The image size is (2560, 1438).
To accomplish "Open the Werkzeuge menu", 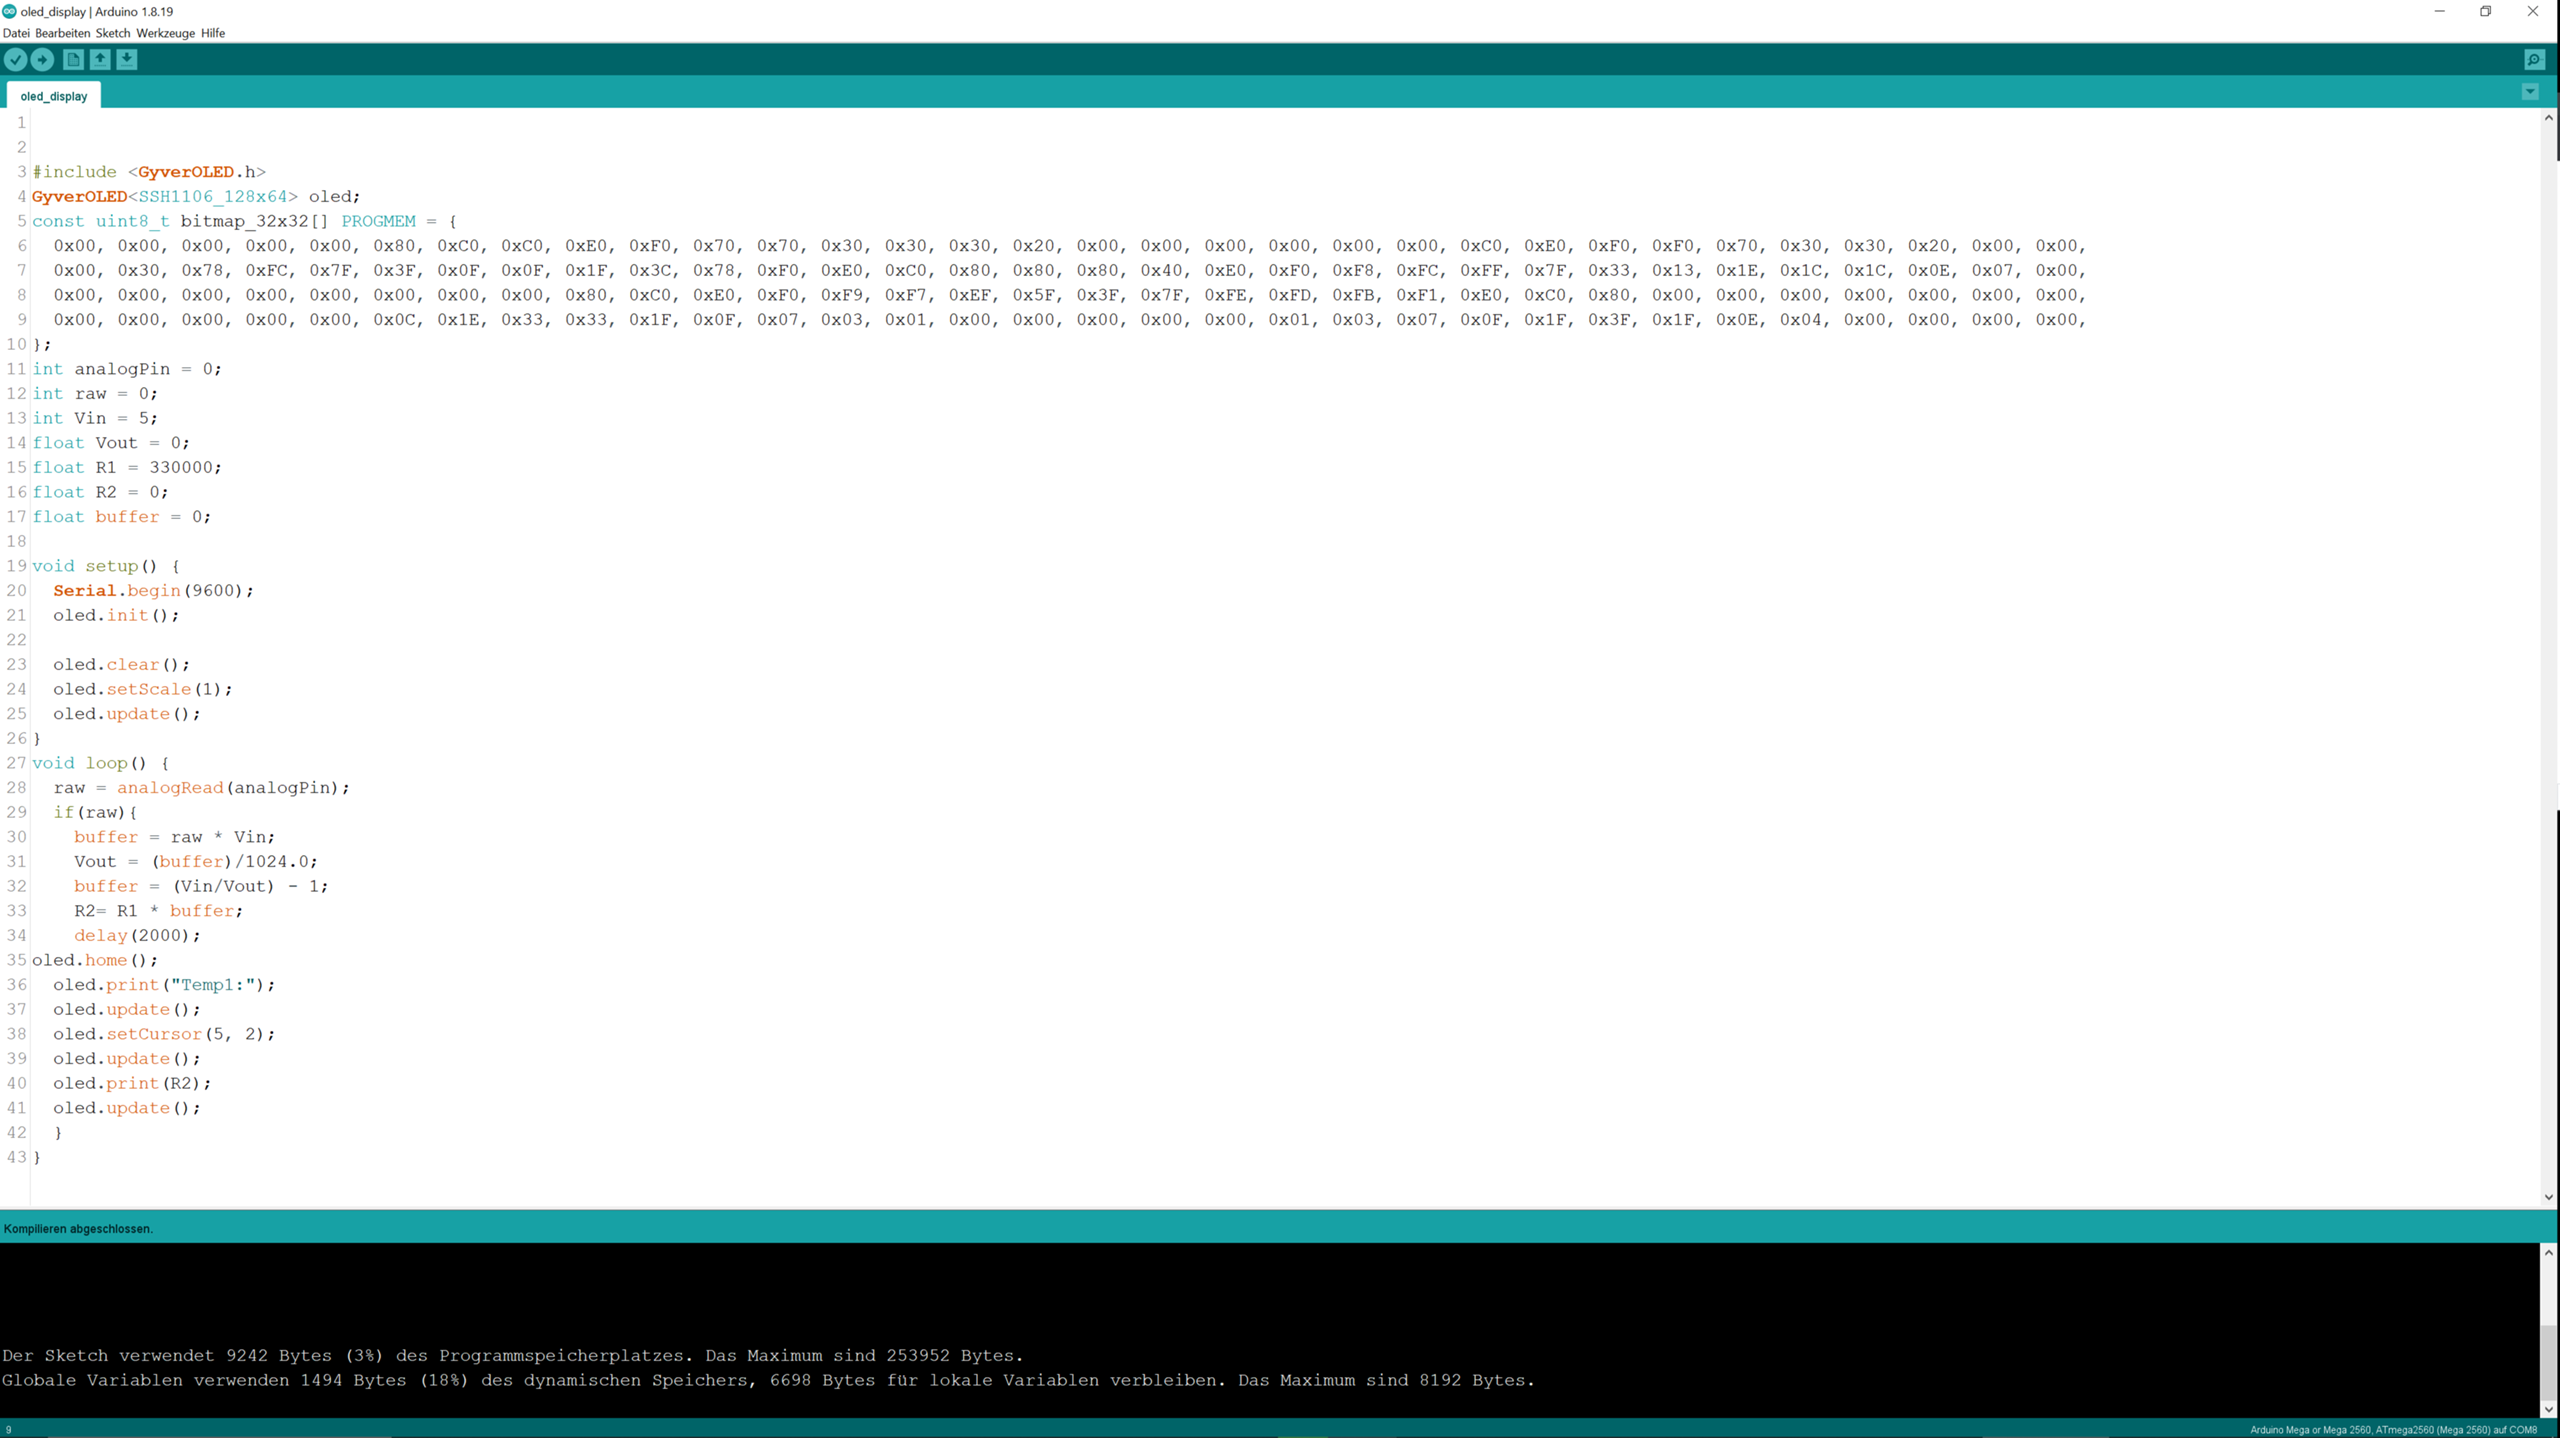I will pos(165,33).
